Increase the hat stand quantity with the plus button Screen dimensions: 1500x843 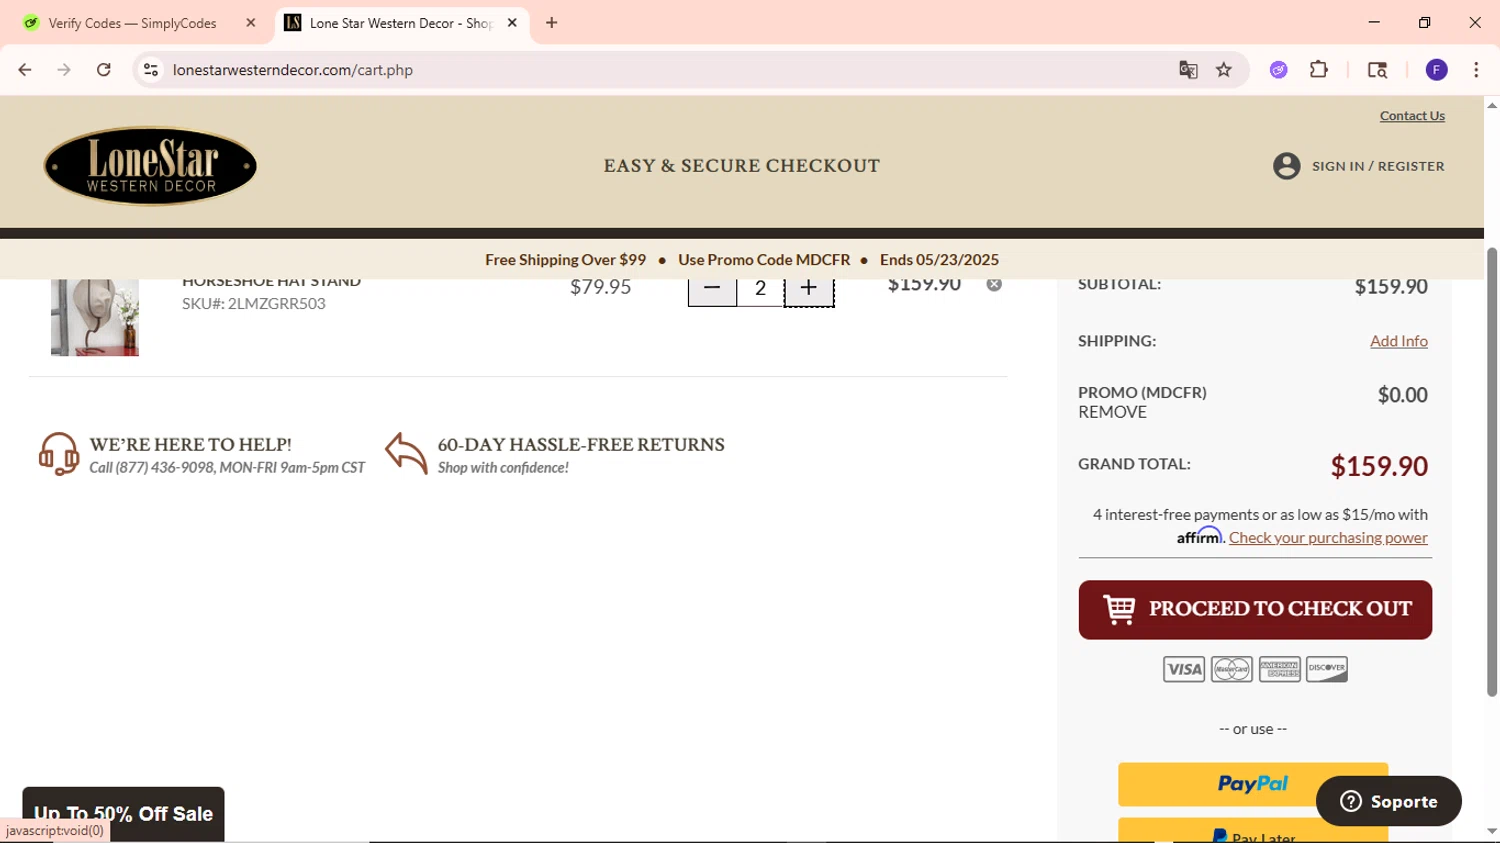pyautogui.click(x=809, y=290)
